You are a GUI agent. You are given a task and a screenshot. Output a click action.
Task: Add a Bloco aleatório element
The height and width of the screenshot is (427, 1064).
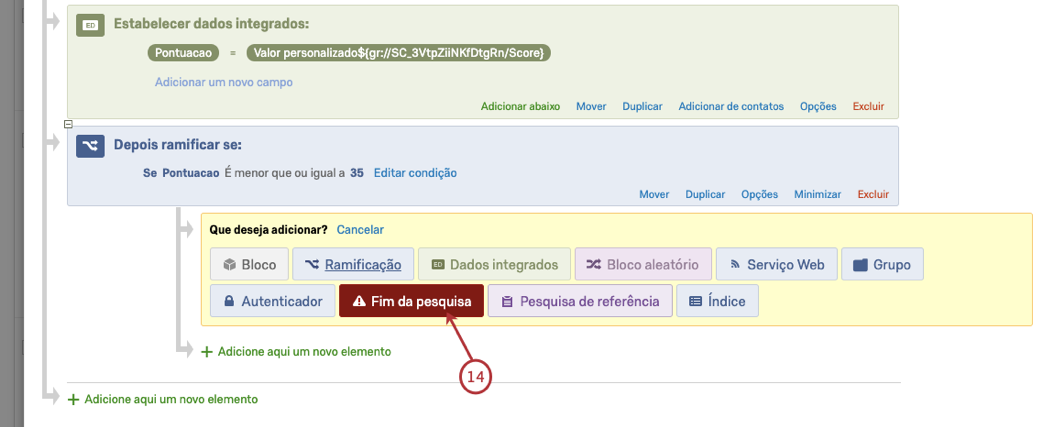(643, 264)
